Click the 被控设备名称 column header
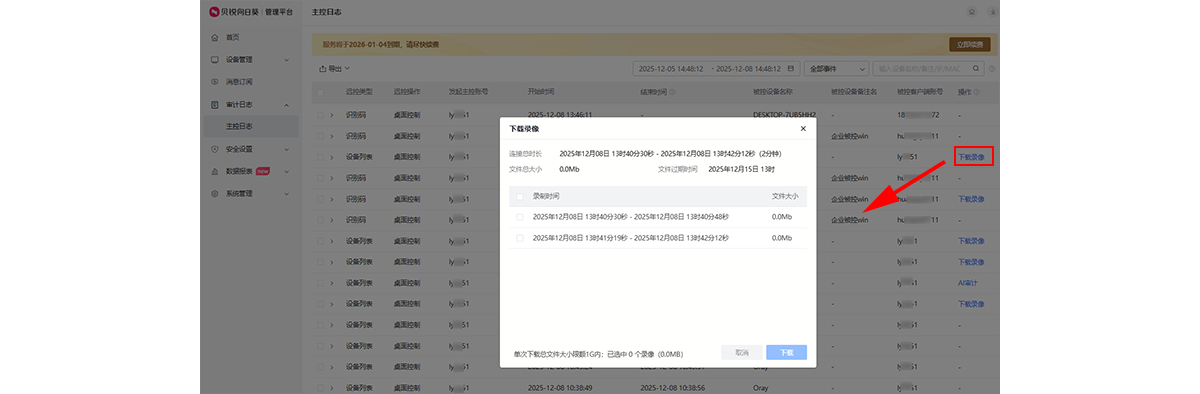The image size is (1200, 394). pyautogui.click(x=772, y=91)
